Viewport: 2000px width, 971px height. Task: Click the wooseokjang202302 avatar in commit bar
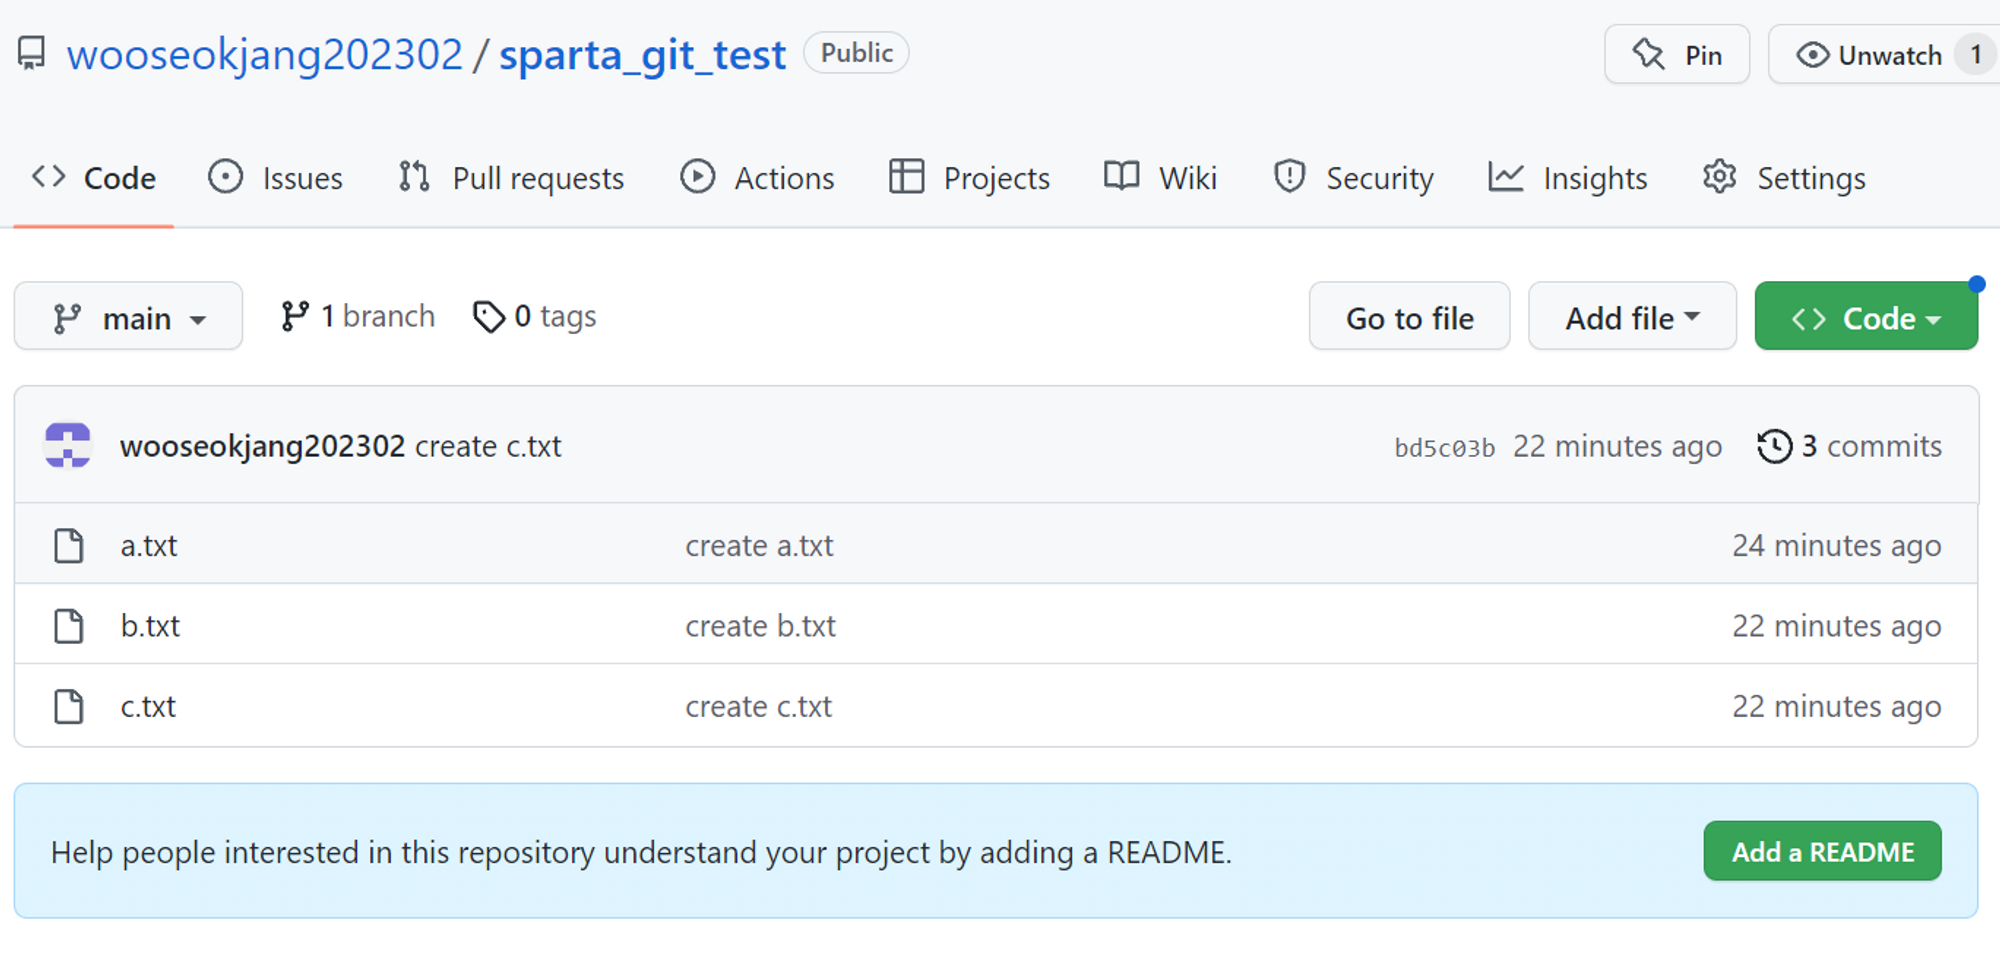click(x=68, y=445)
